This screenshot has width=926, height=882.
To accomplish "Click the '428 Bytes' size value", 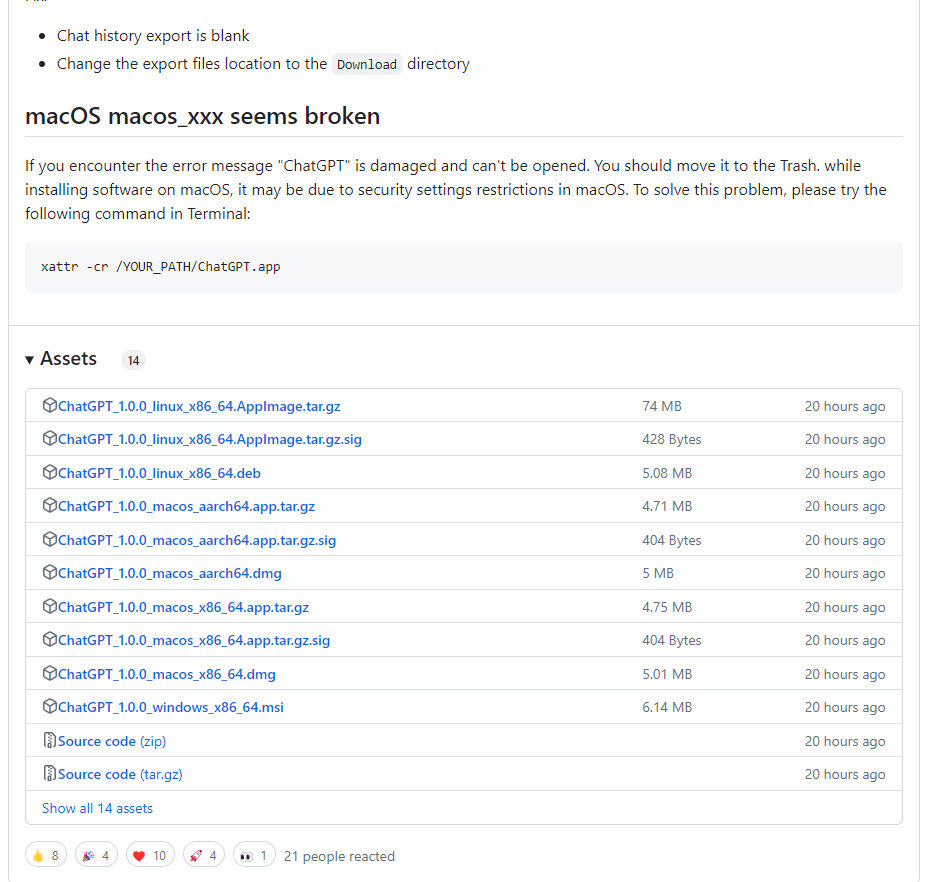I will (x=672, y=440).
